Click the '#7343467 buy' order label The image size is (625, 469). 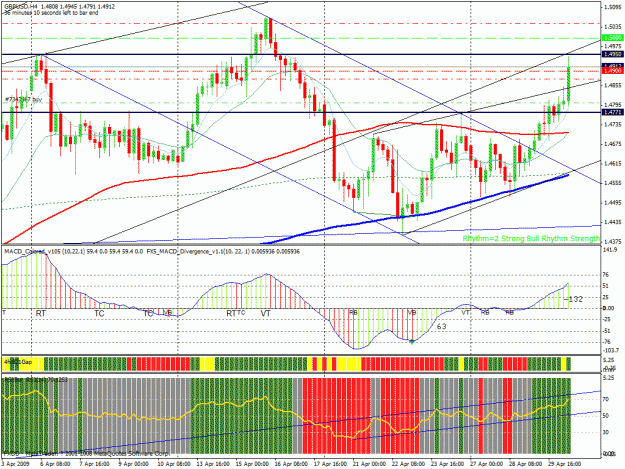click(x=23, y=99)
